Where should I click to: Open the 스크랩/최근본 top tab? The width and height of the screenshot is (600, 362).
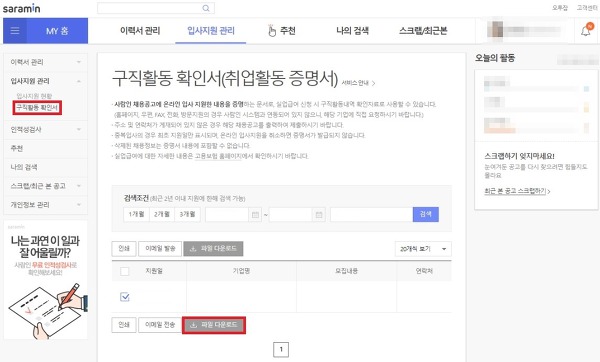423,31
